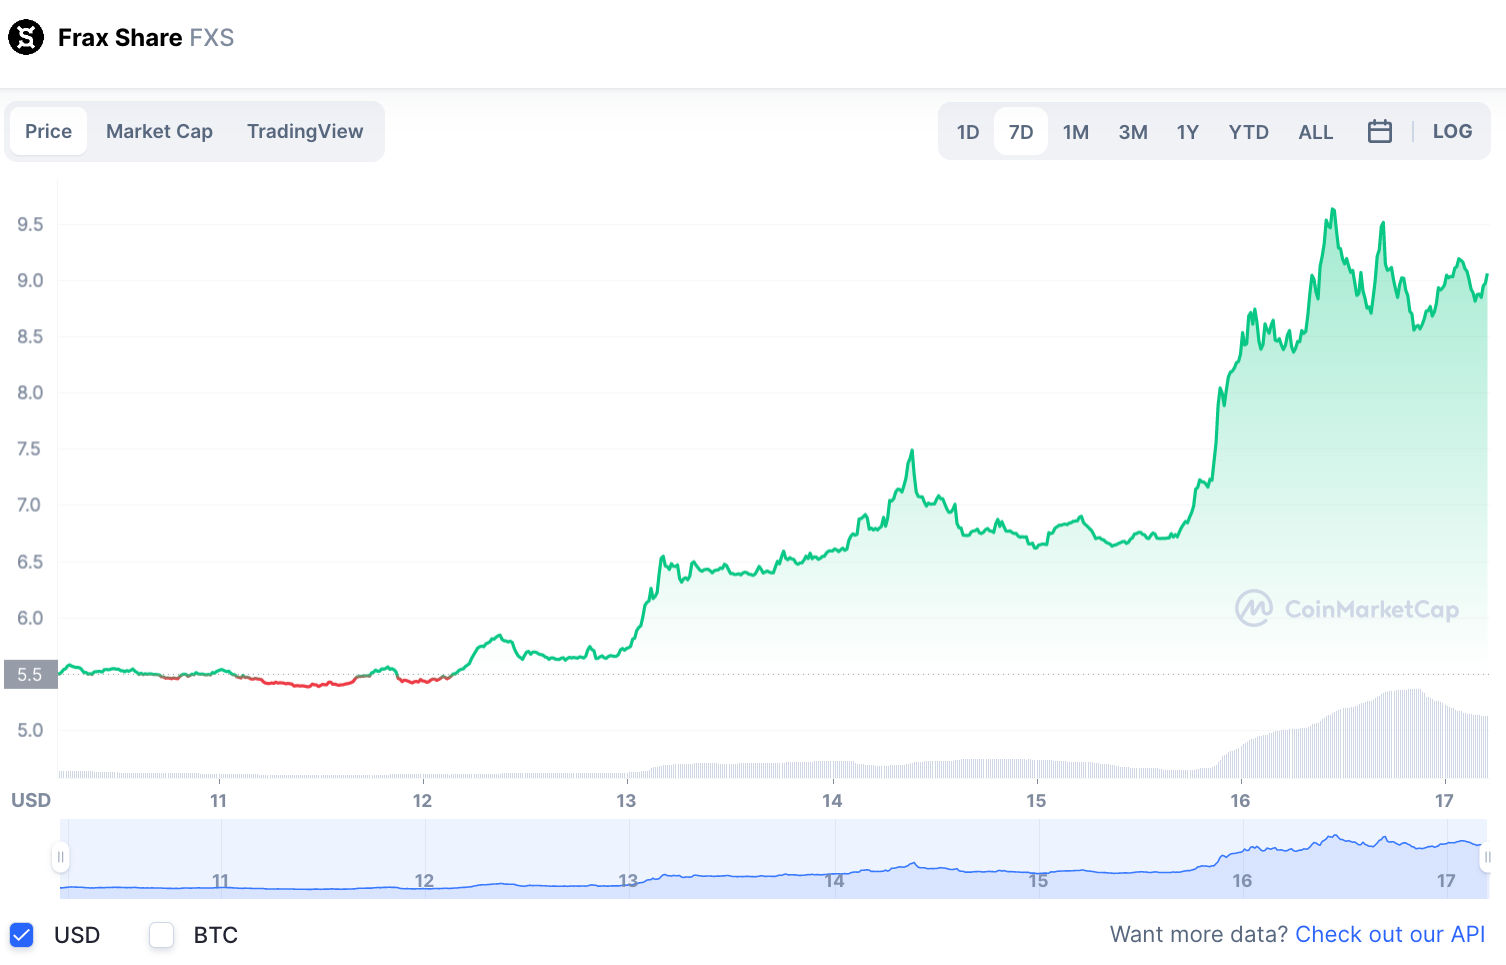This screenshot has width=1506, height=965.
Task: Click the 7.0 y-axis label
Action: pos(29,505)
